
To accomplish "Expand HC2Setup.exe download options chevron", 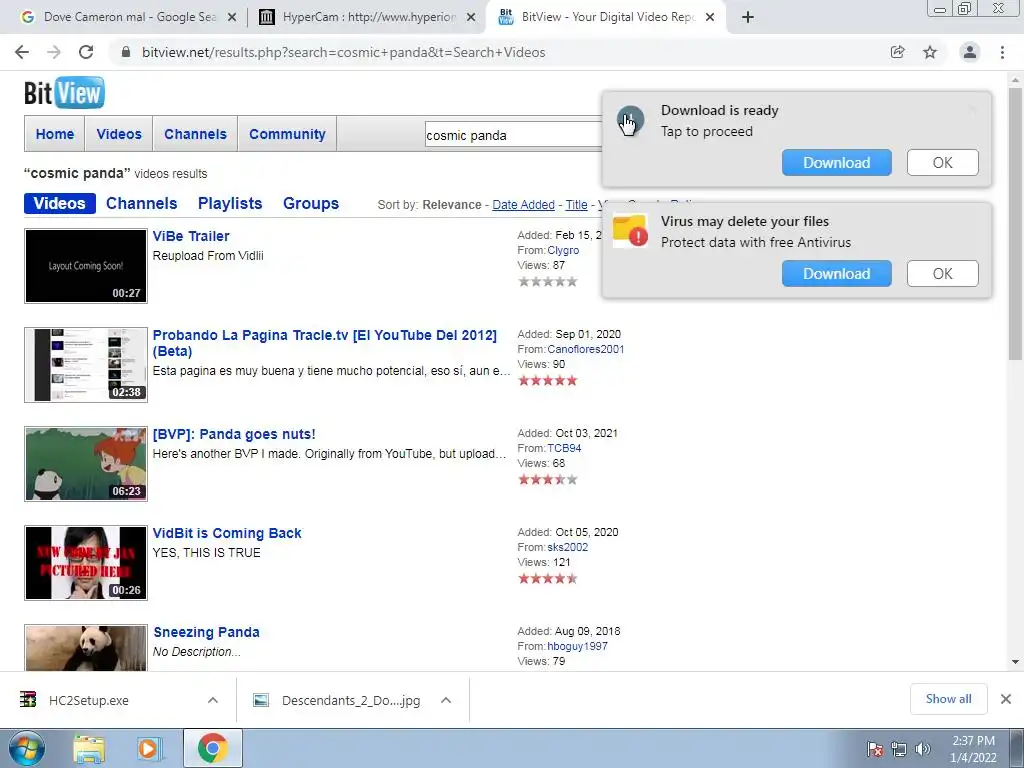I will (x=213, y=700).
